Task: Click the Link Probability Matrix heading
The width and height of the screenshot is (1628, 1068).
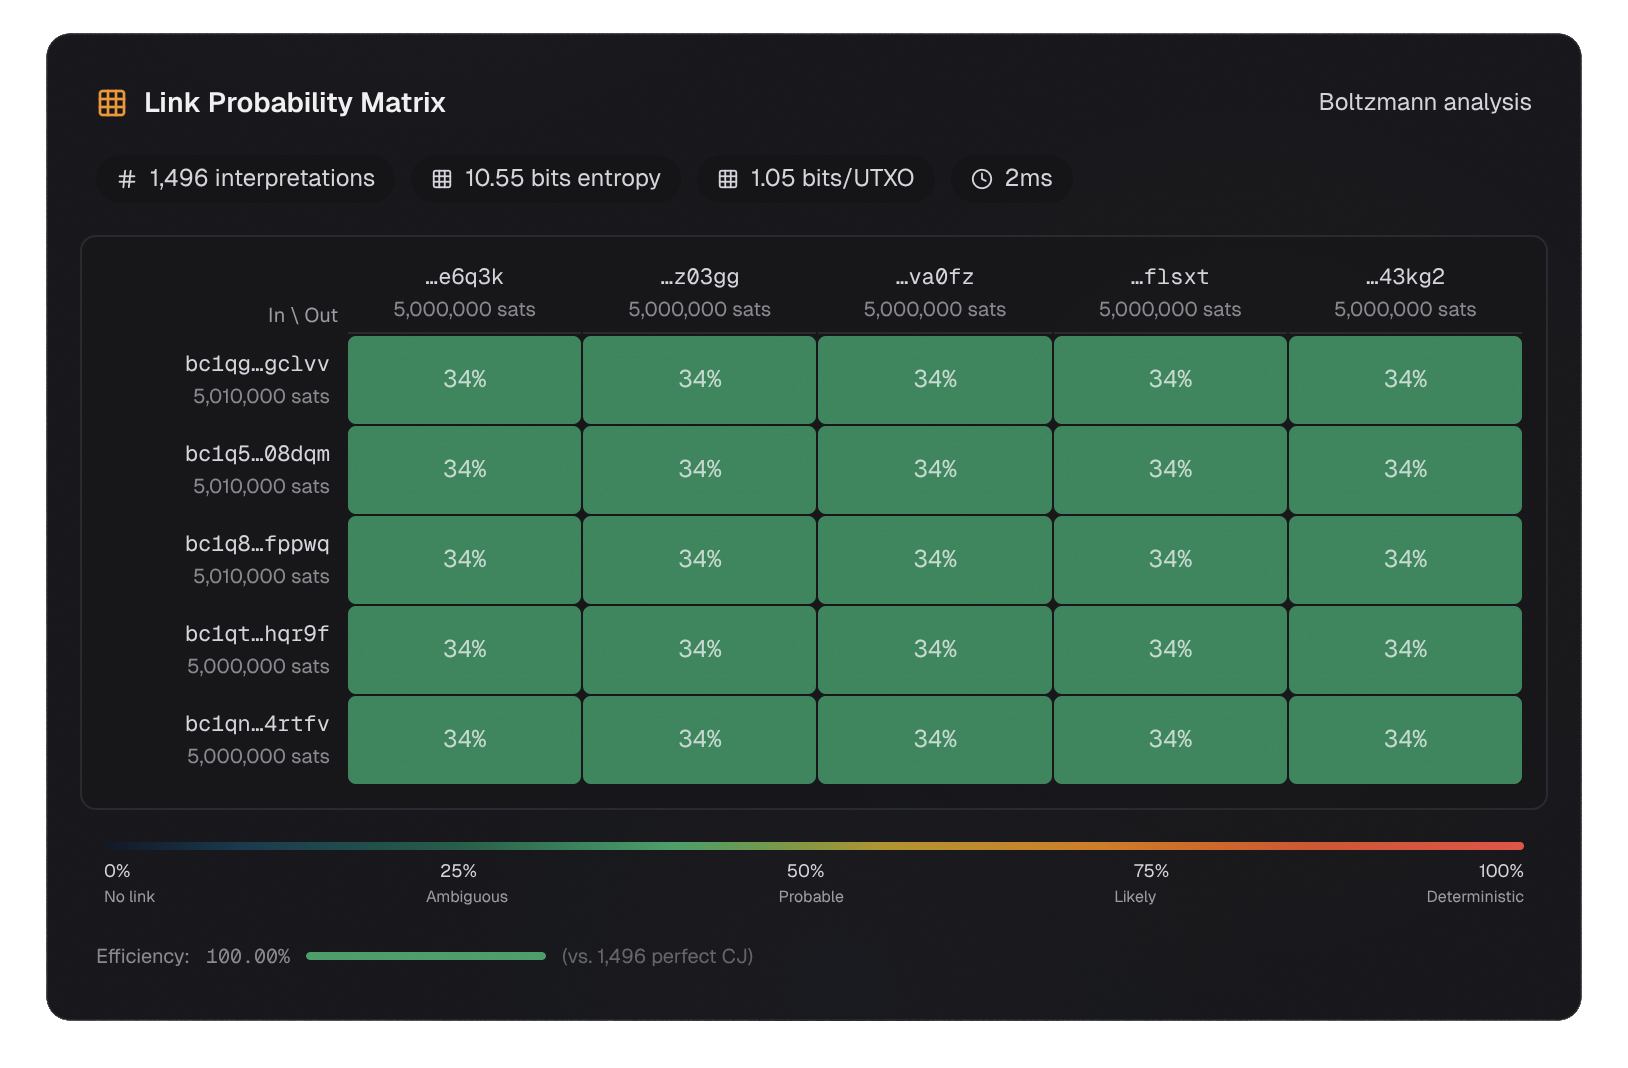Action: [295, 101]
